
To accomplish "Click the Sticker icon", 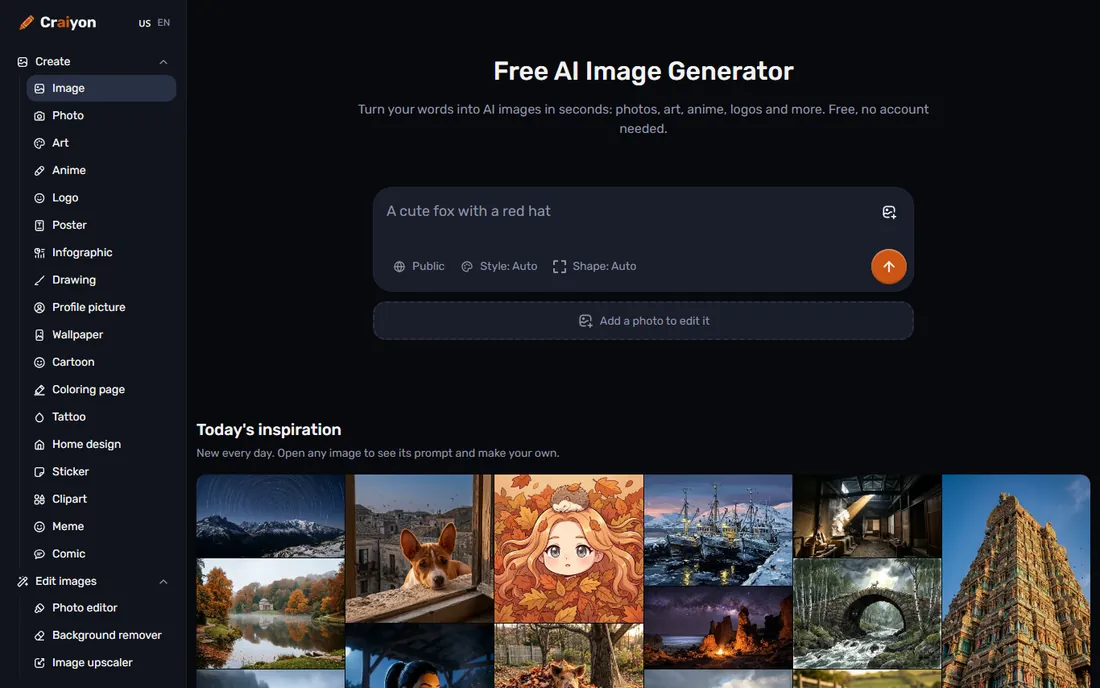I will click(39, 471).
